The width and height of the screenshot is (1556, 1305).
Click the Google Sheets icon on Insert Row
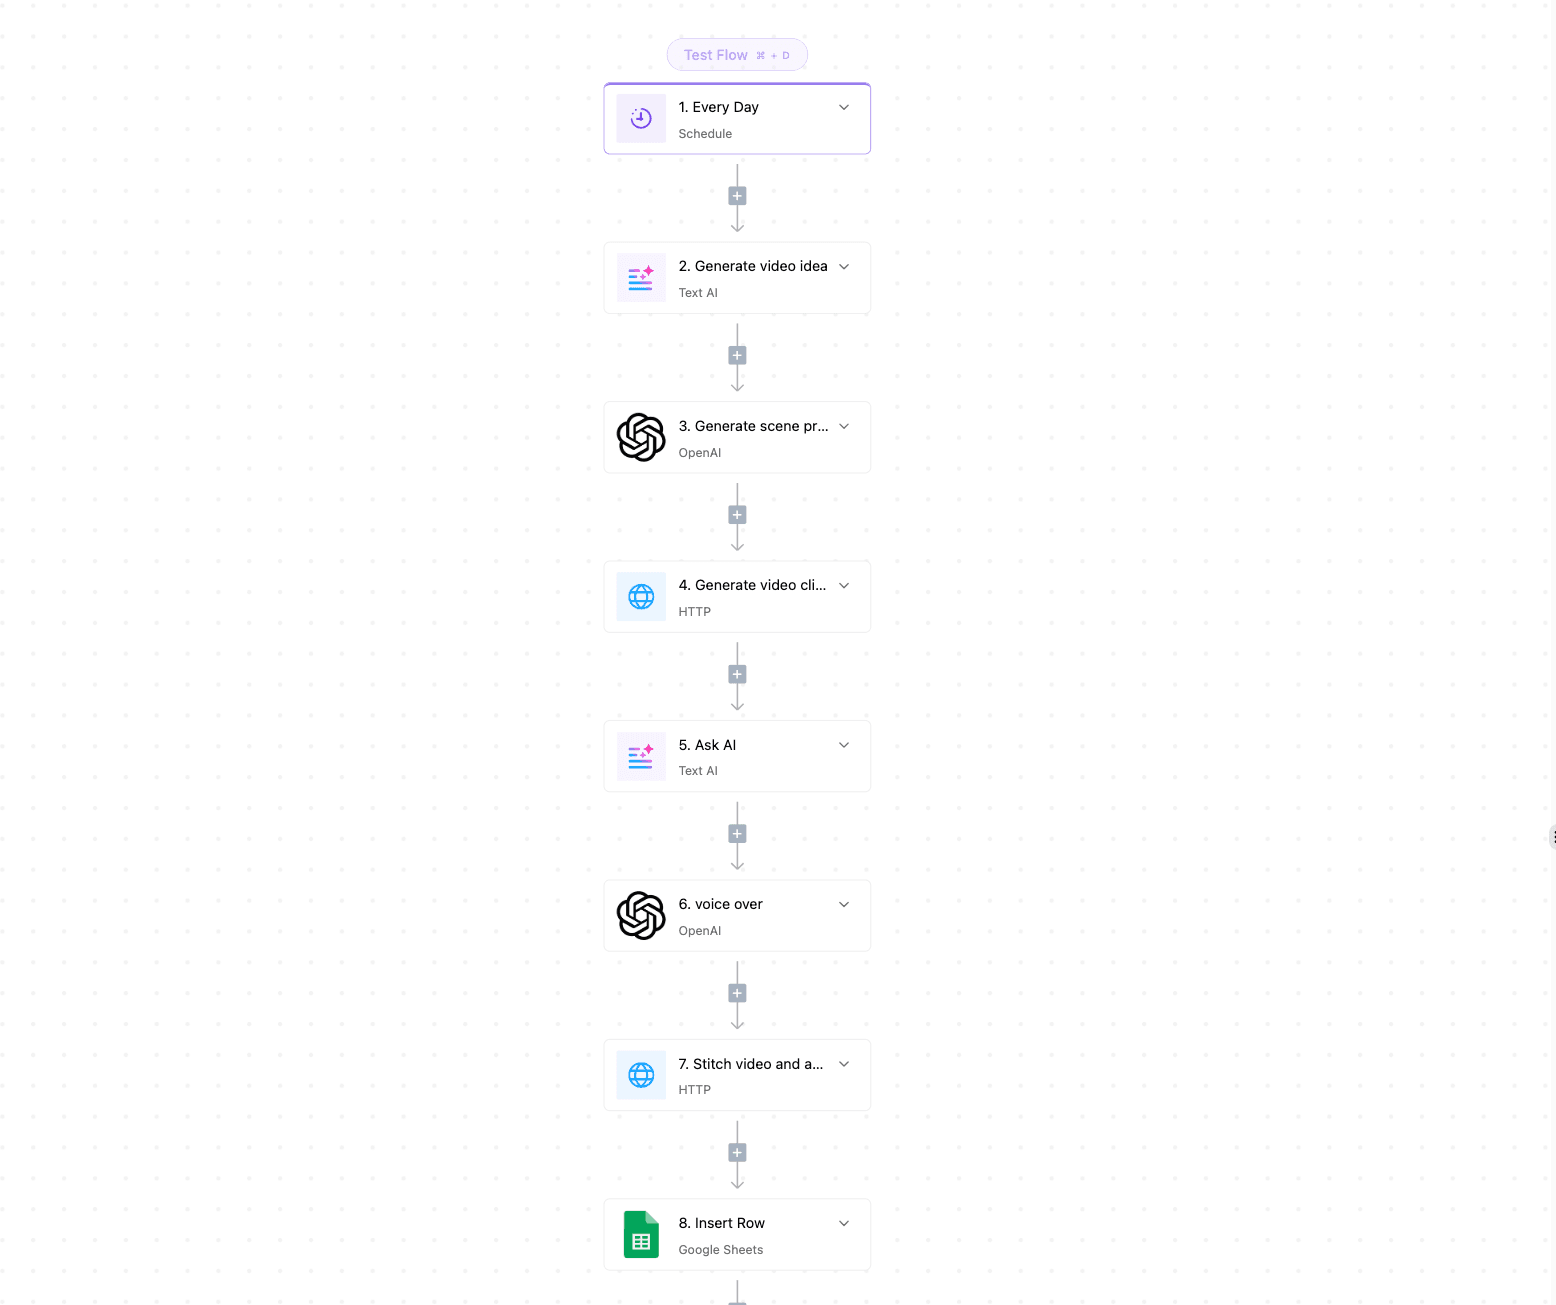point(641,1234)
